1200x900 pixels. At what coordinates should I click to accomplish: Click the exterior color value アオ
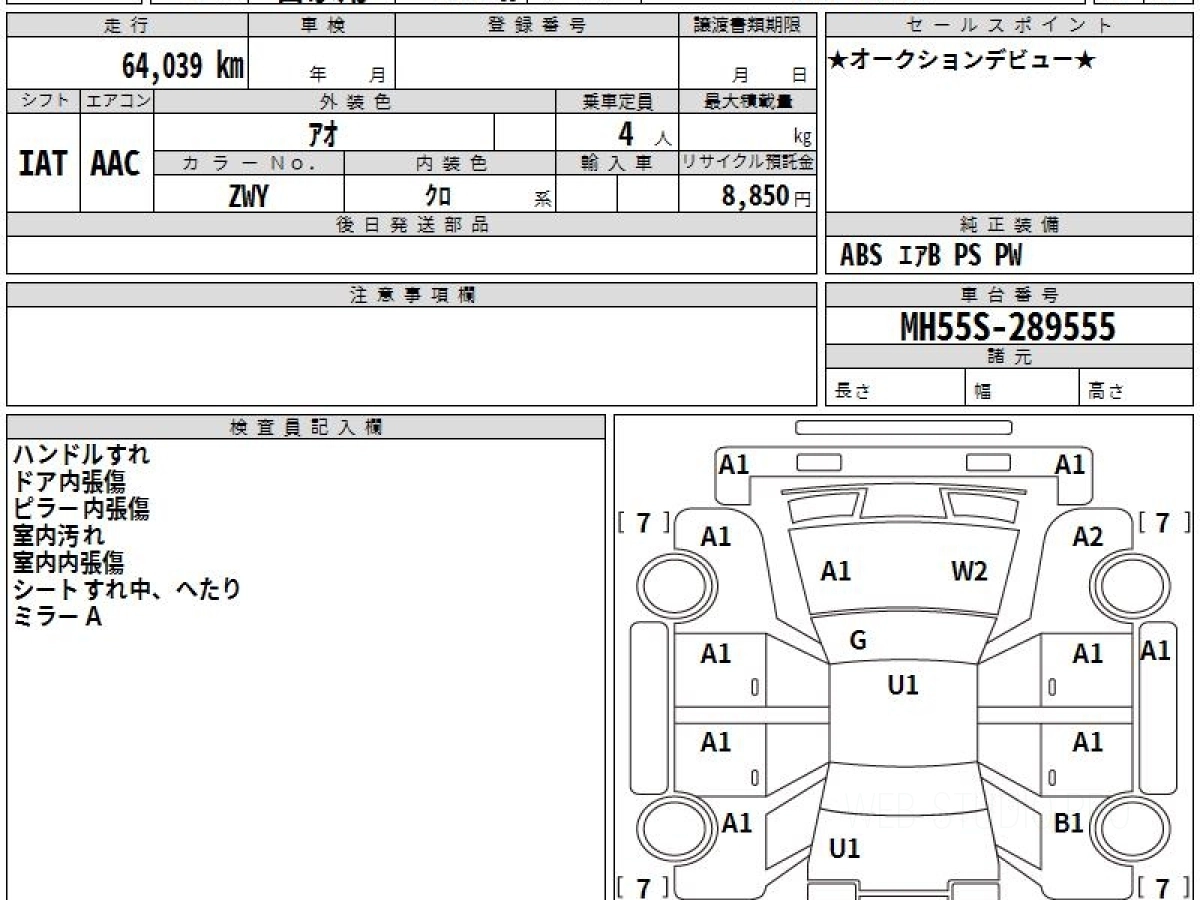click(x=325, y=132)
